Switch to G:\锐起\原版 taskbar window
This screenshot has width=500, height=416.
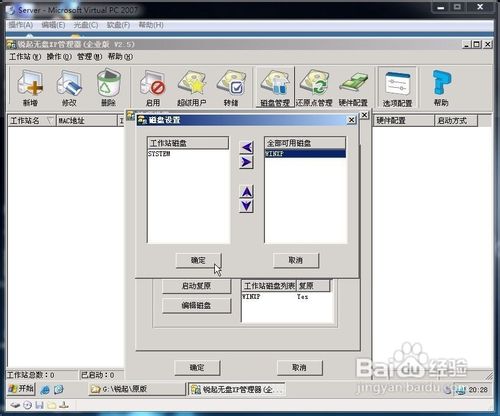click(137, 389)
